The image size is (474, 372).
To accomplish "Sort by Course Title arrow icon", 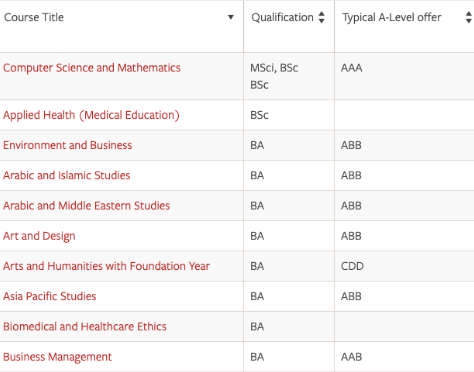I will click(231, 17).
